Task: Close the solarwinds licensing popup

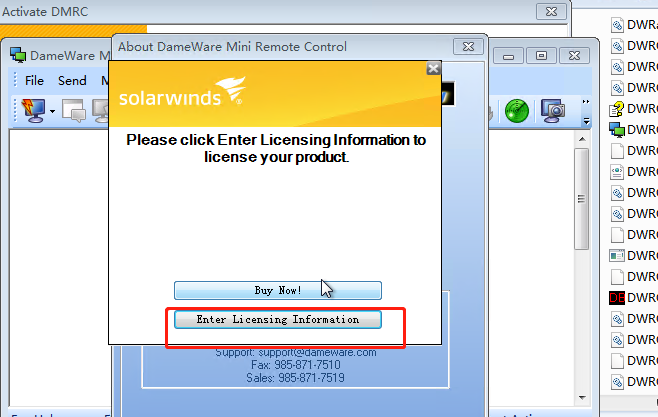Action: click(x=433, y=68)
